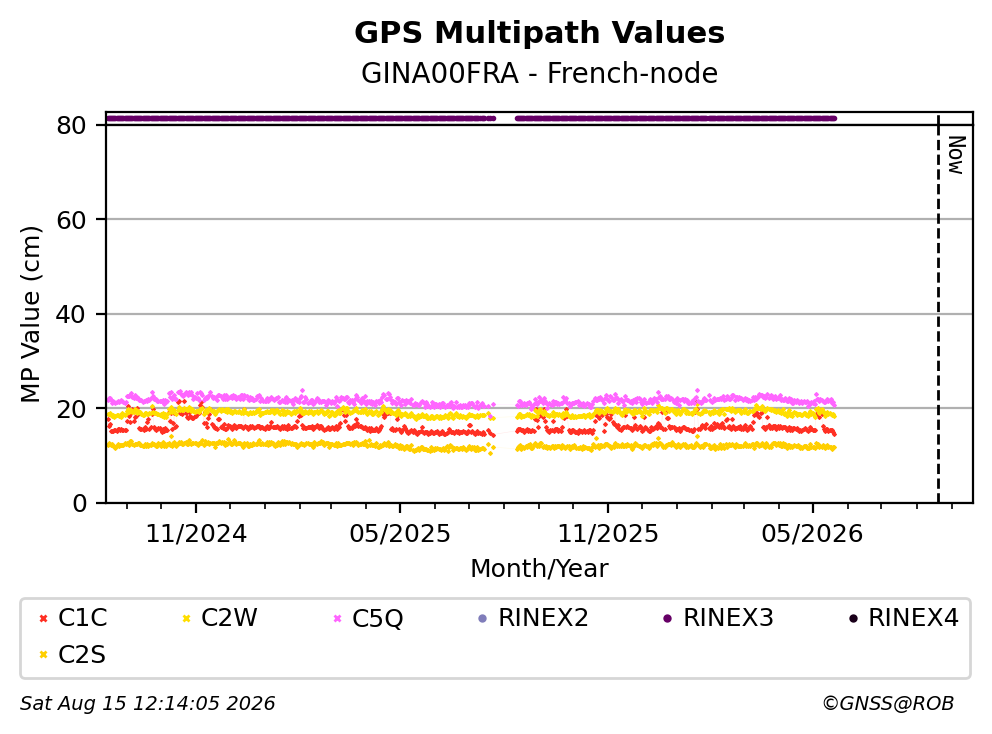Click the RINEX4 black legend dot
This screenshot has height=734, width=992.
pyautogui.click(x=853, y=618)
